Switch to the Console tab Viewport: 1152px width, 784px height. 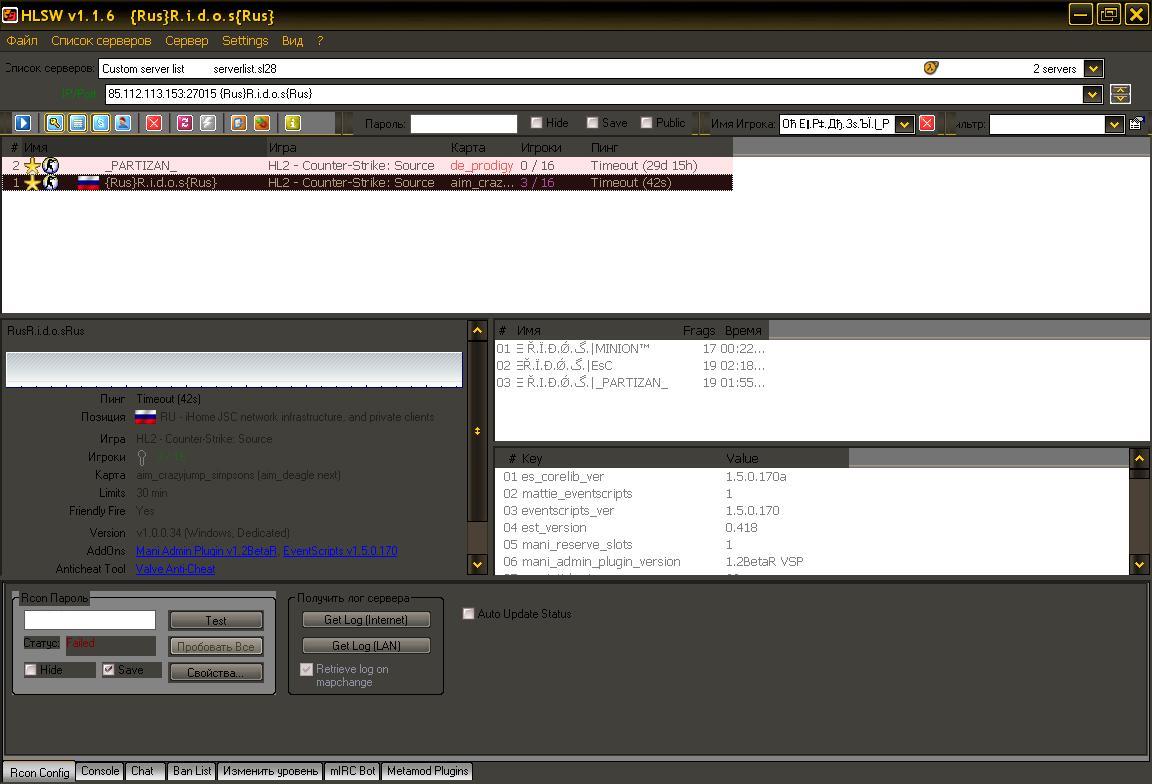coord(100,771)
